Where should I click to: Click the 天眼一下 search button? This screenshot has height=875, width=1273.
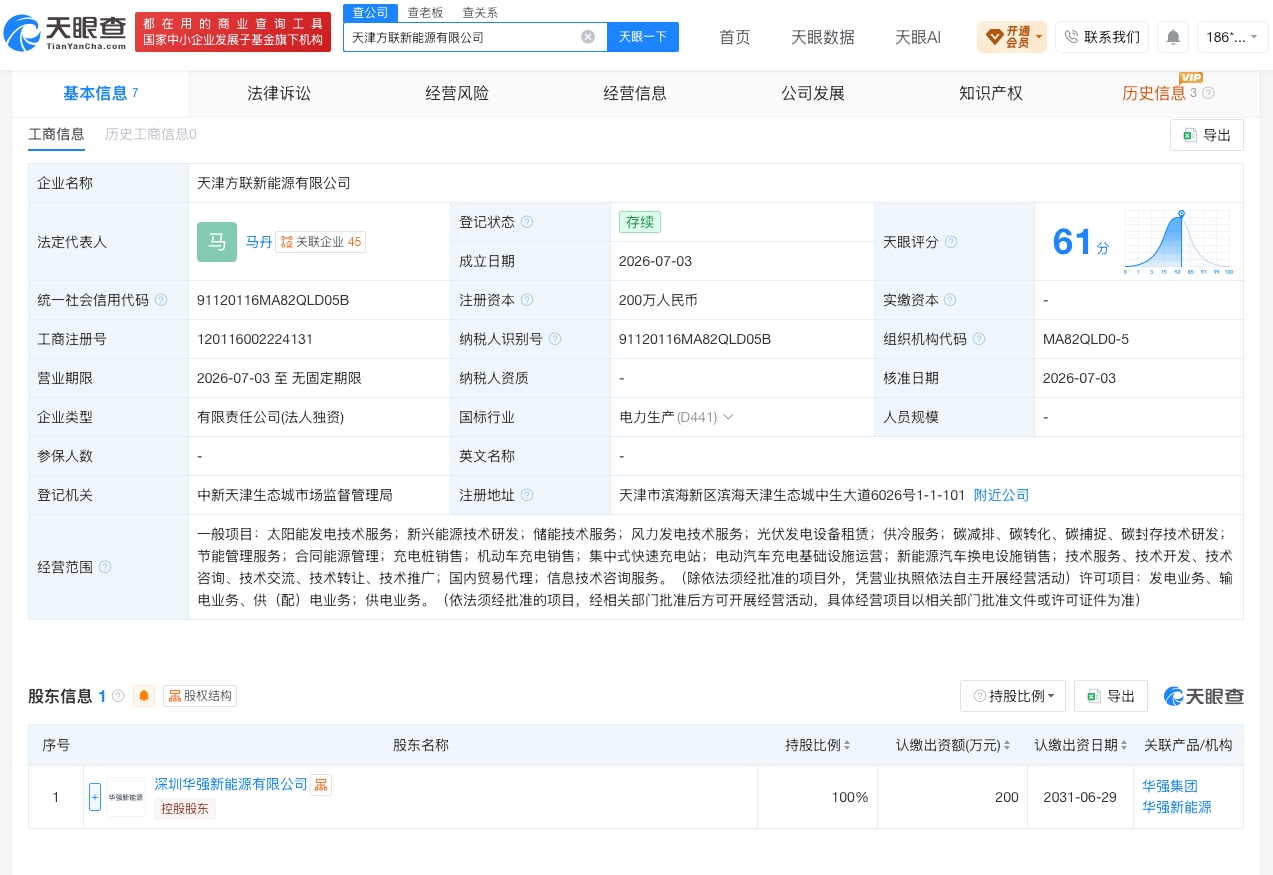[643, 37]
